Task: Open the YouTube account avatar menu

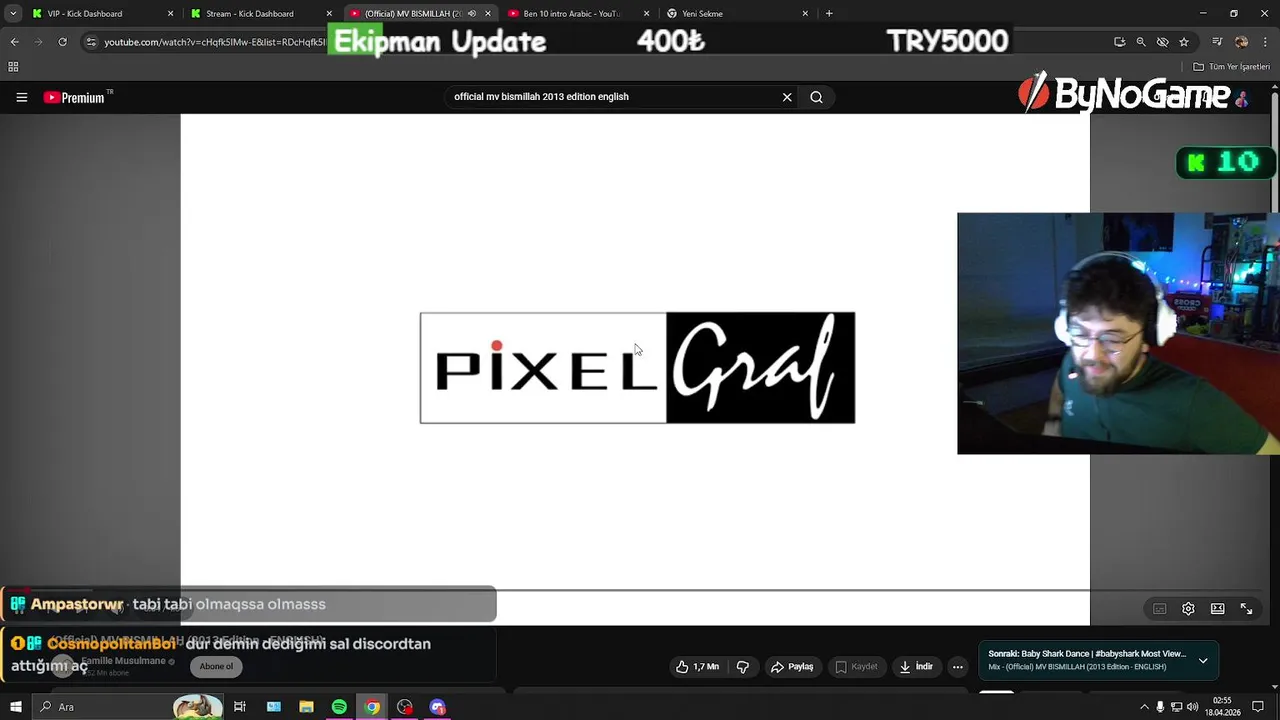Action: [1241, 97]
